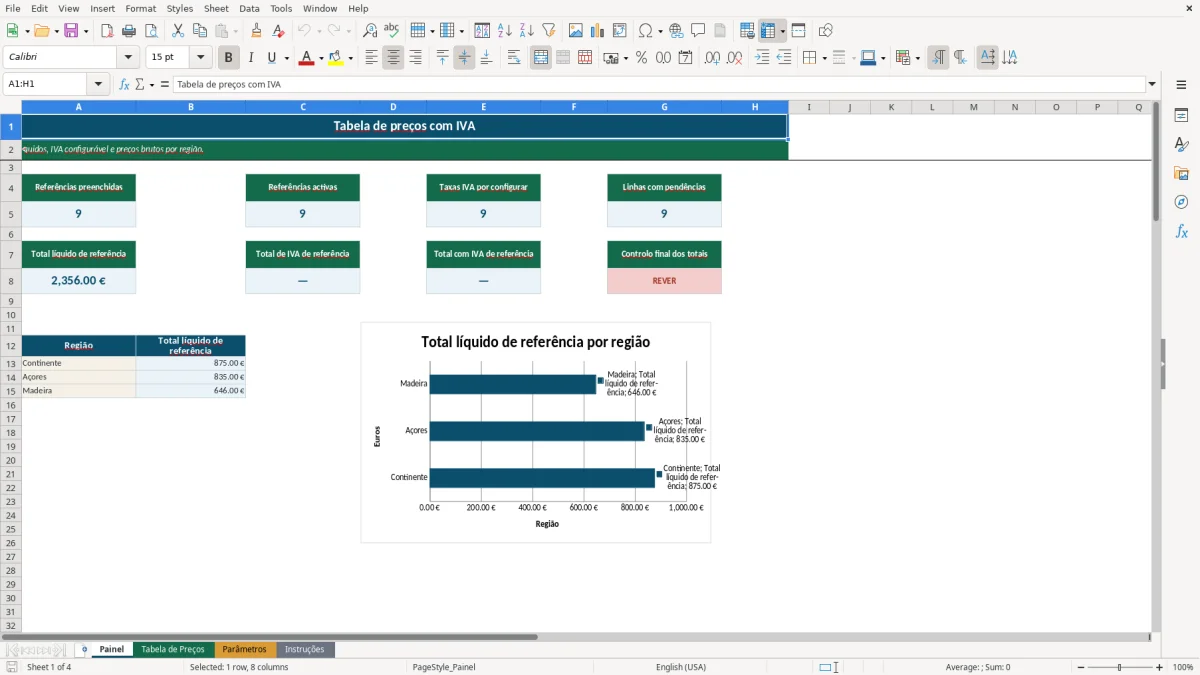Open the Font Size dropdown list
Image resolution: width=1200 pixels, height=675 pixels.
pyautogui.click(x=201, y=58)
